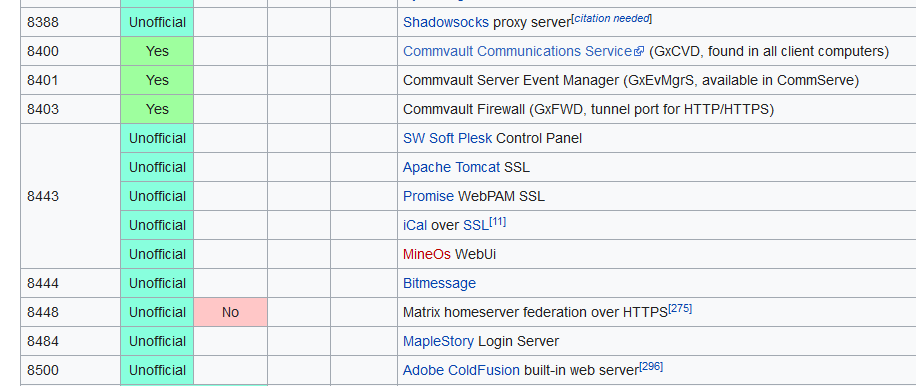This screenshot has height=386, width=916.
Task: Click Unofficial cell in Apache Tomcat row
Action: coord(157,168)
